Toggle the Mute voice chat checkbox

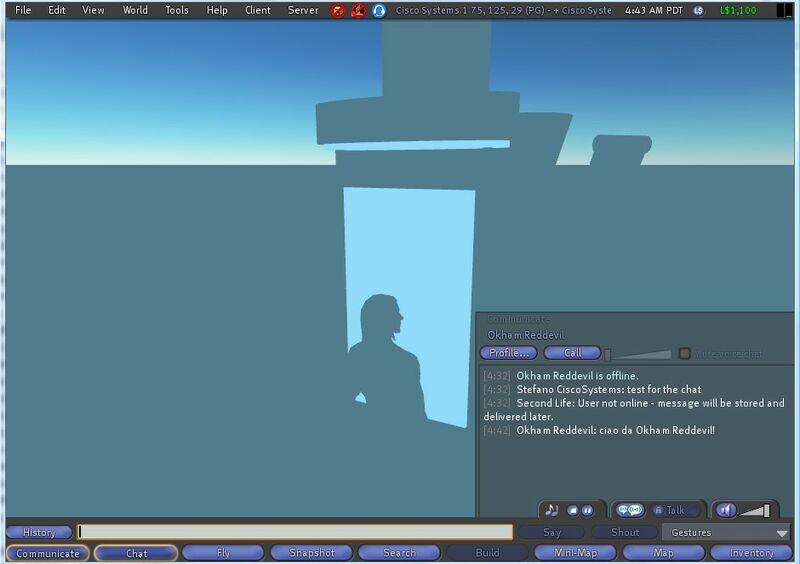[685, 353]
